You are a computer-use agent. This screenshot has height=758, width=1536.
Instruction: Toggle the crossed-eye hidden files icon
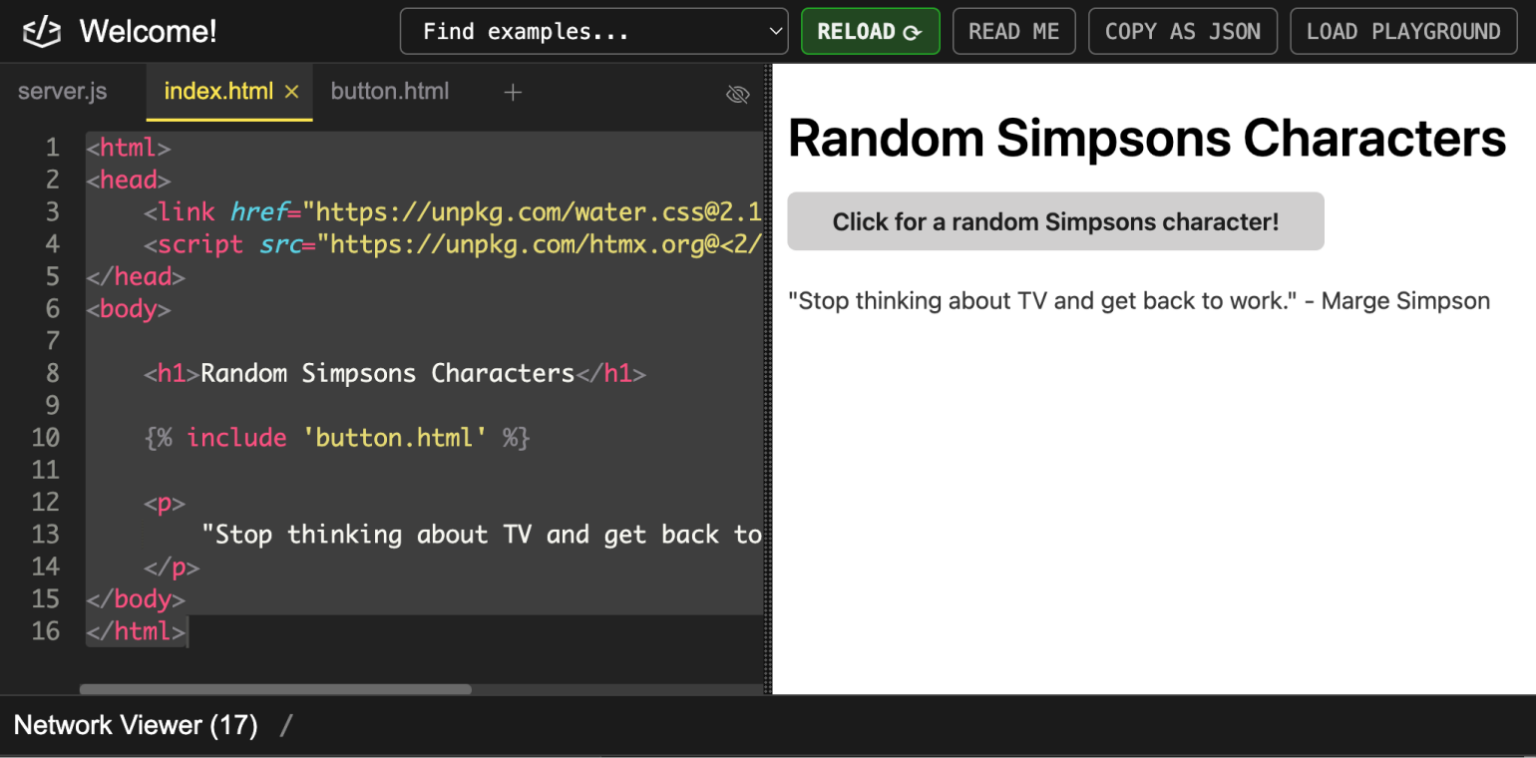[737, 93]
